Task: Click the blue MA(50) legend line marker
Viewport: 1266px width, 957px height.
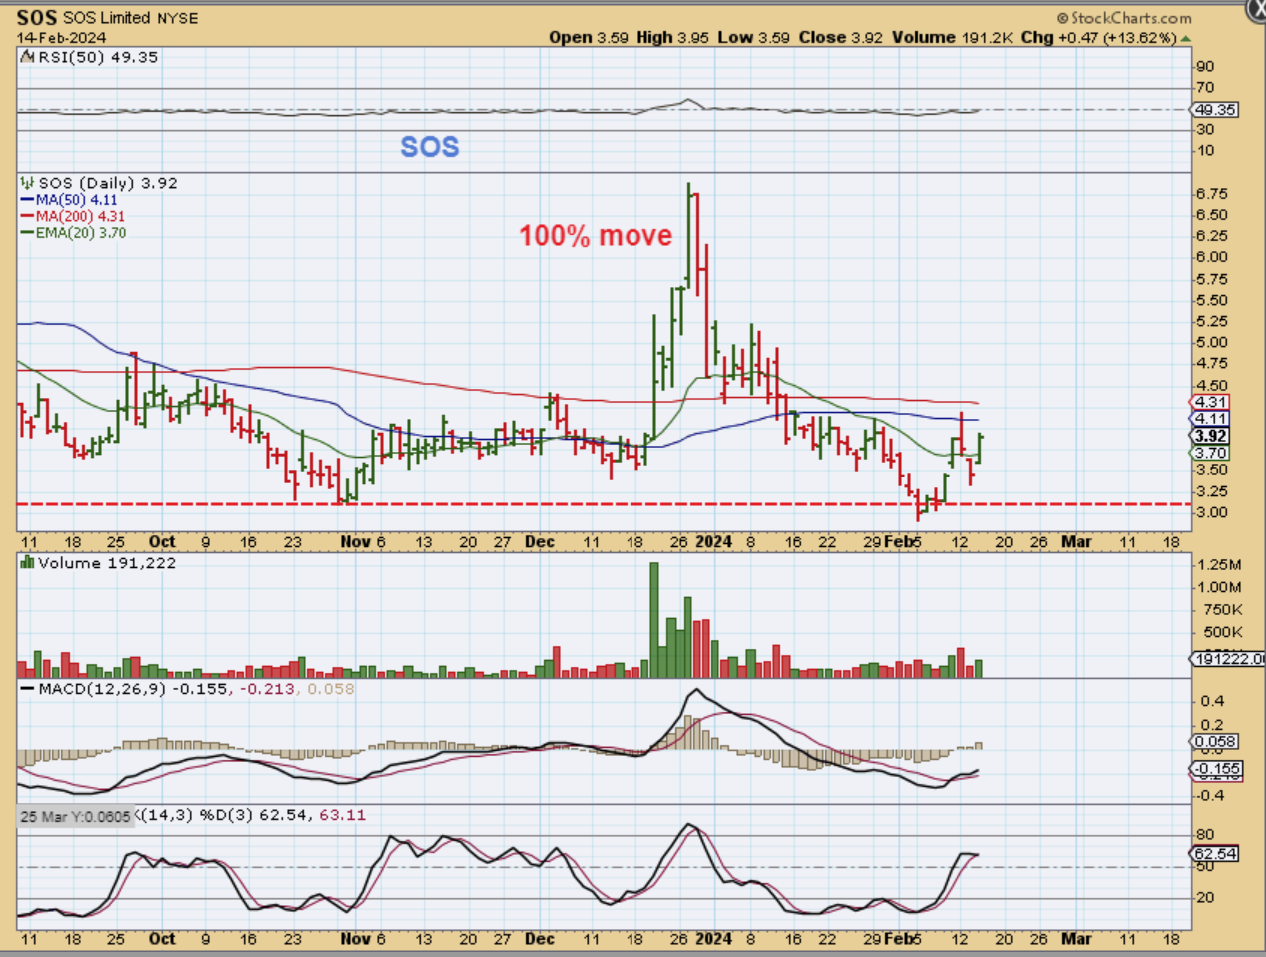Action: (28, 200)
